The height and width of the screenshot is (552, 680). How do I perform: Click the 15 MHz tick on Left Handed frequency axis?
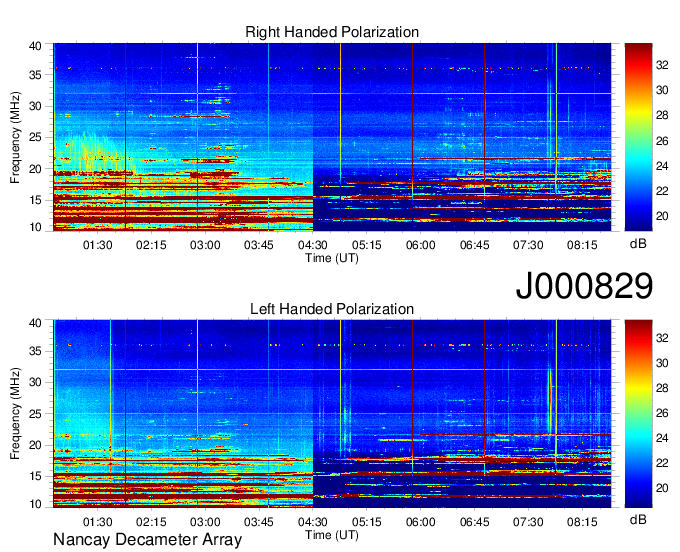coord(35,476)
